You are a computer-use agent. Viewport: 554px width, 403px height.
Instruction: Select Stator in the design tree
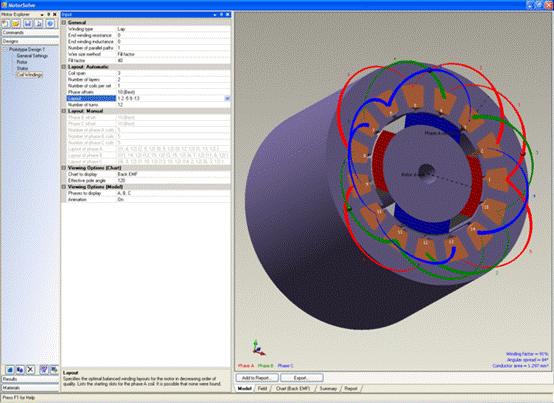tap(22, 68)
